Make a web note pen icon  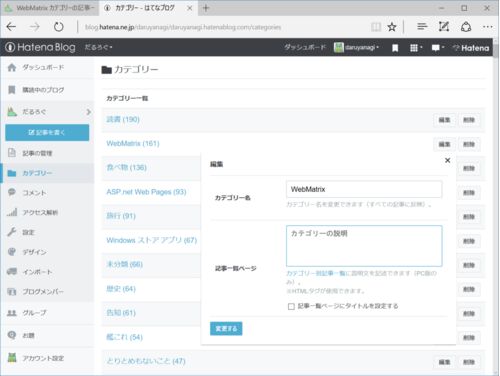[x=444, y=27]
